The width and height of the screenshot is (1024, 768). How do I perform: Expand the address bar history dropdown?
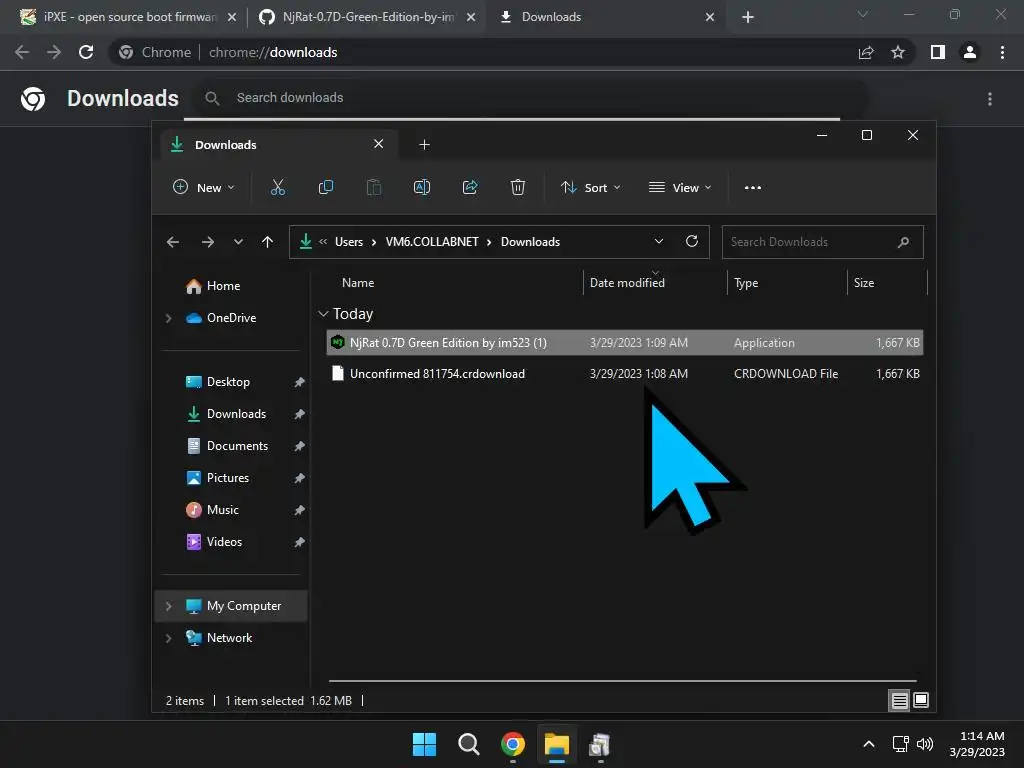coord(659,242)
